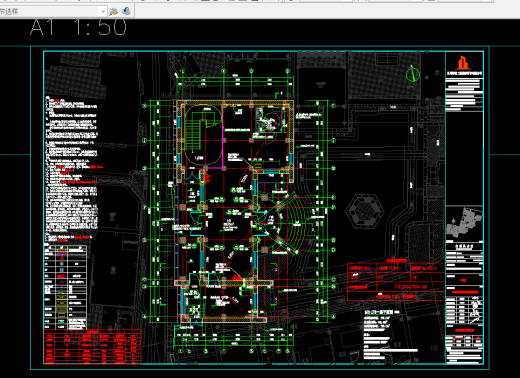Click the orange company logo in the title block
Image resolution: width=520 pixels, height=378 pixels.
pyautogui.click(x=462, y=63)
